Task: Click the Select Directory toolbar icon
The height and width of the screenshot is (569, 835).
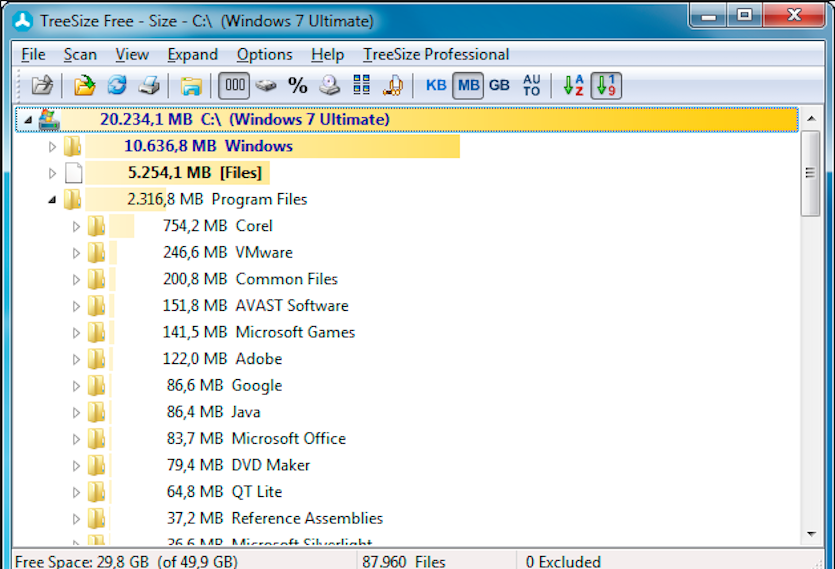Action: point(42,85)
